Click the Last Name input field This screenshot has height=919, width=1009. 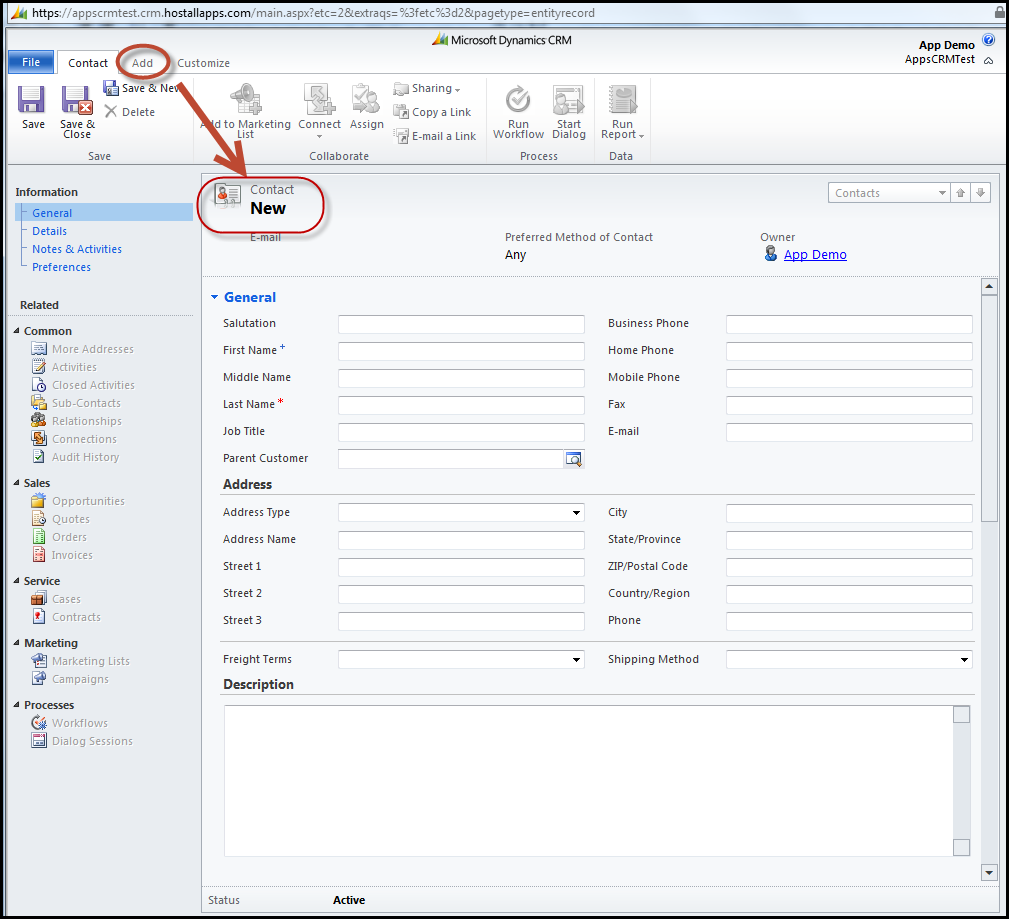pos(461,405)
